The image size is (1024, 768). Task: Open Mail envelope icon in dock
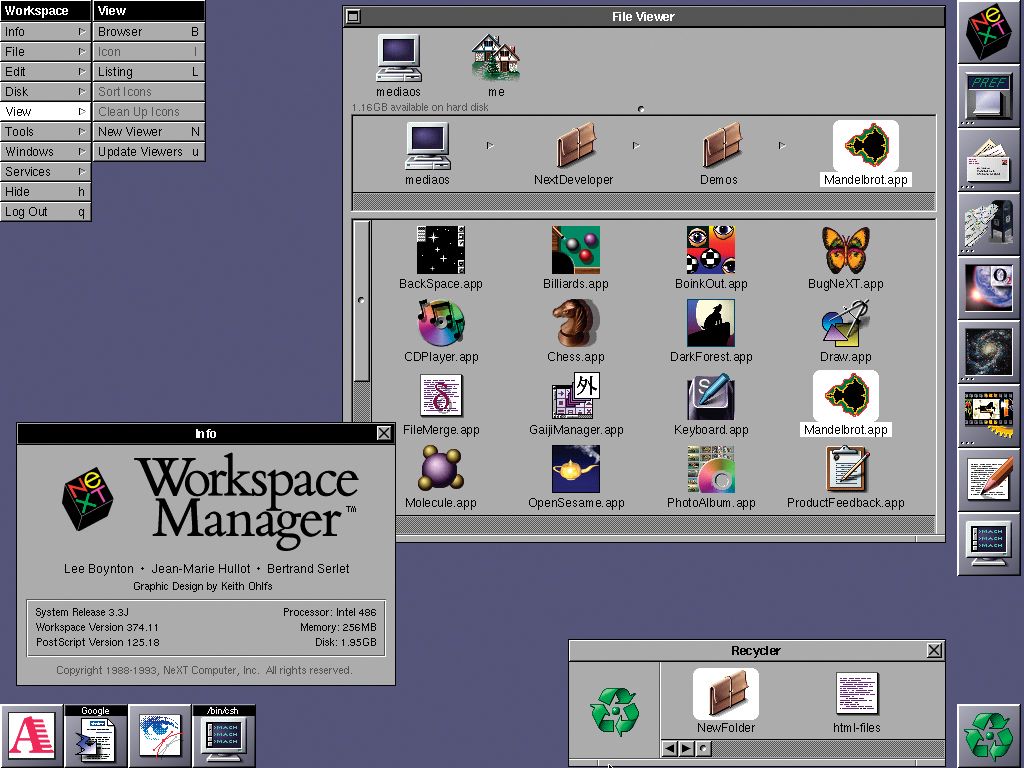pos(988,160)
